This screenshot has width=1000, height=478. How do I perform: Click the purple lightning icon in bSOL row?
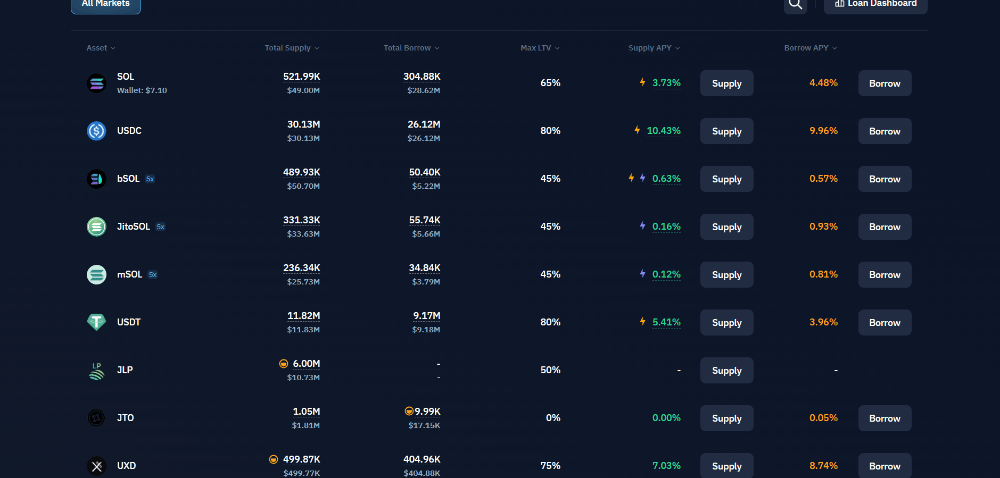coord(643,178)
